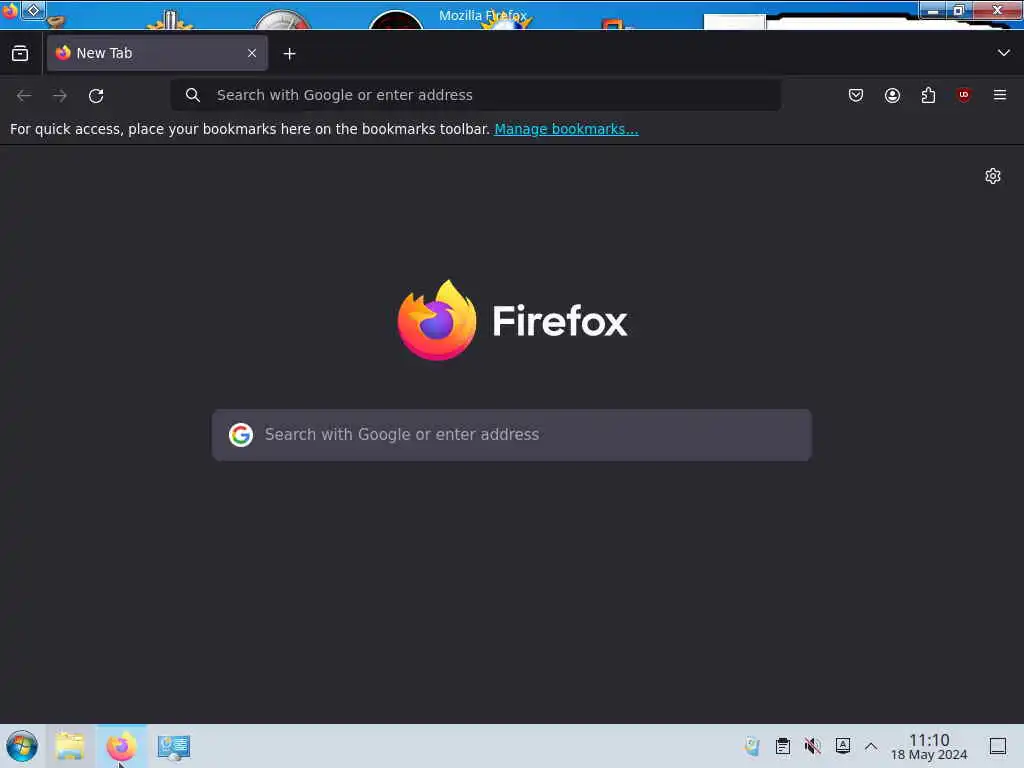
Task: Go forward one page arrow
Action: [60, 95]
